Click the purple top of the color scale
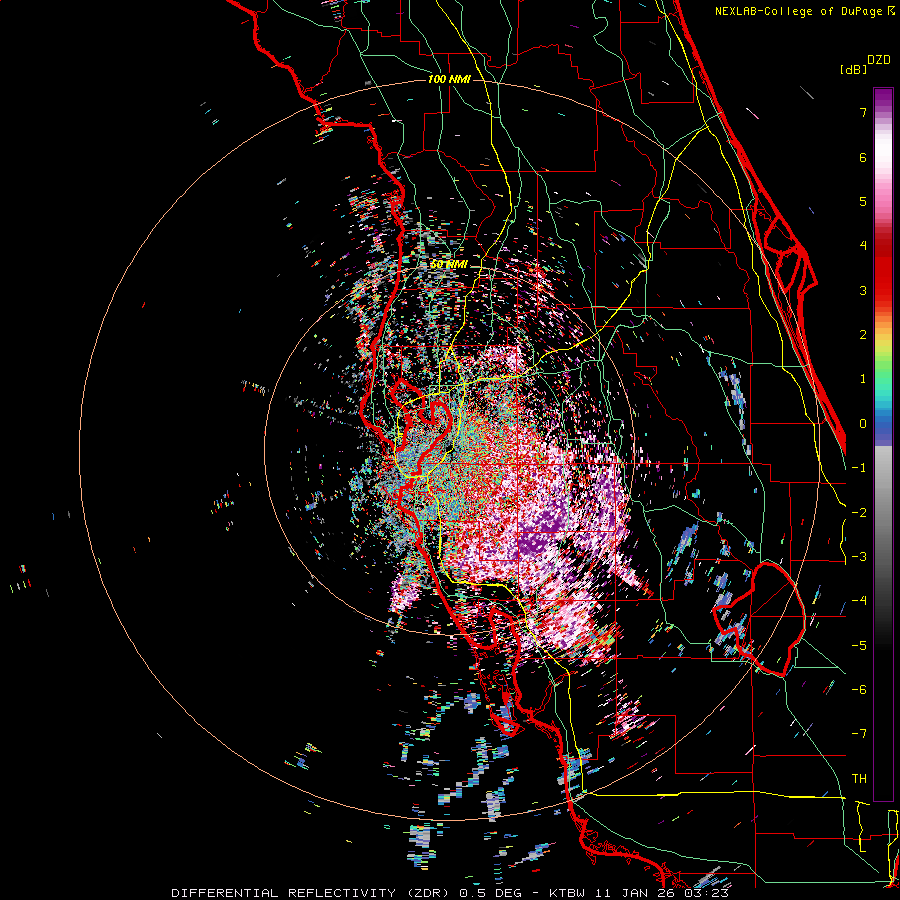Image resolution: width=900 pixels, height=900 pixels. pyautogui.click(x=883, y=98)
